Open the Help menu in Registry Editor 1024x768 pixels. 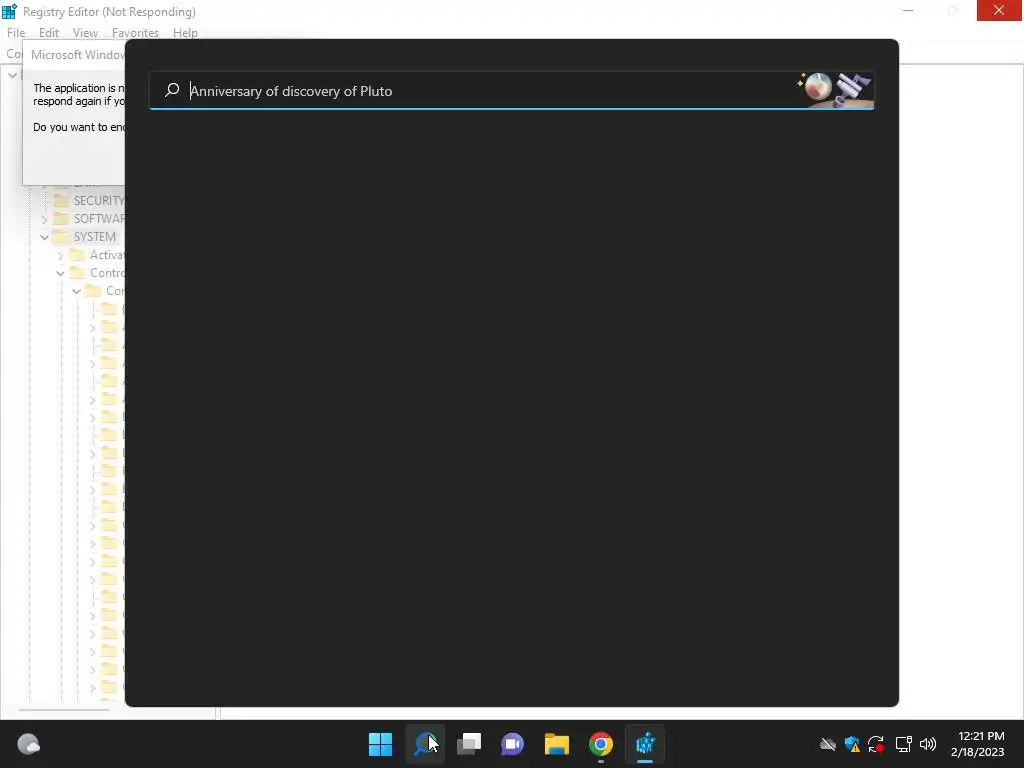tap(185, 33)
